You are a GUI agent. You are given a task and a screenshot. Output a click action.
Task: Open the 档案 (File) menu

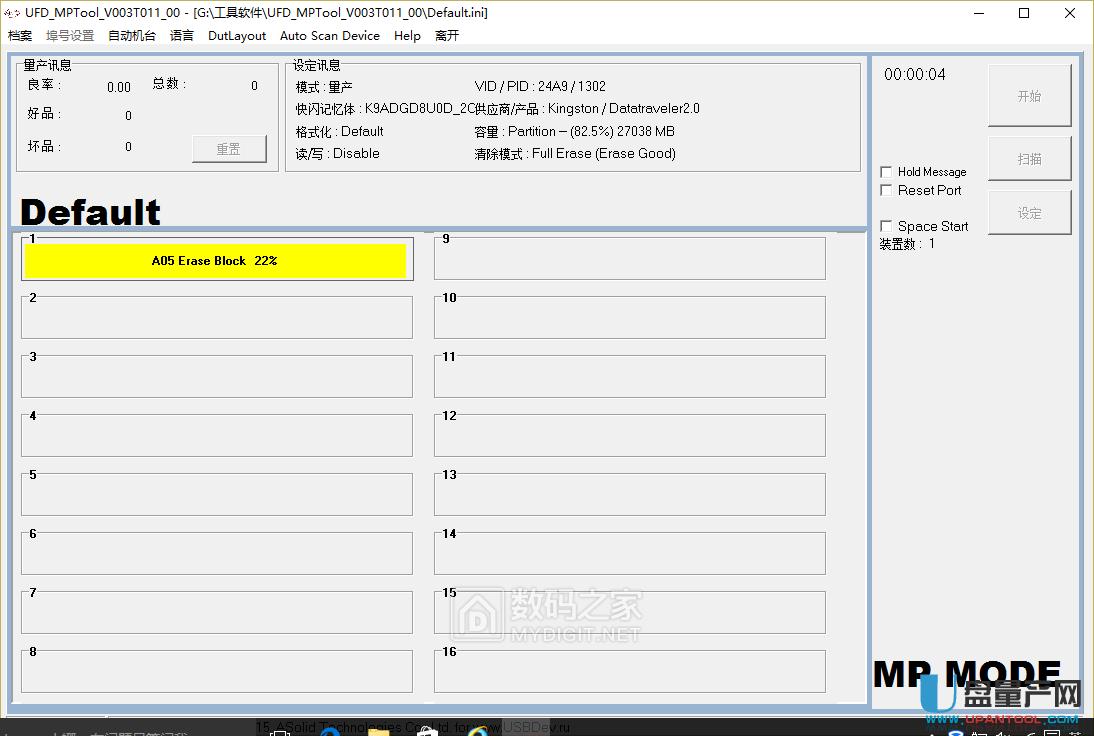(19, 35)
